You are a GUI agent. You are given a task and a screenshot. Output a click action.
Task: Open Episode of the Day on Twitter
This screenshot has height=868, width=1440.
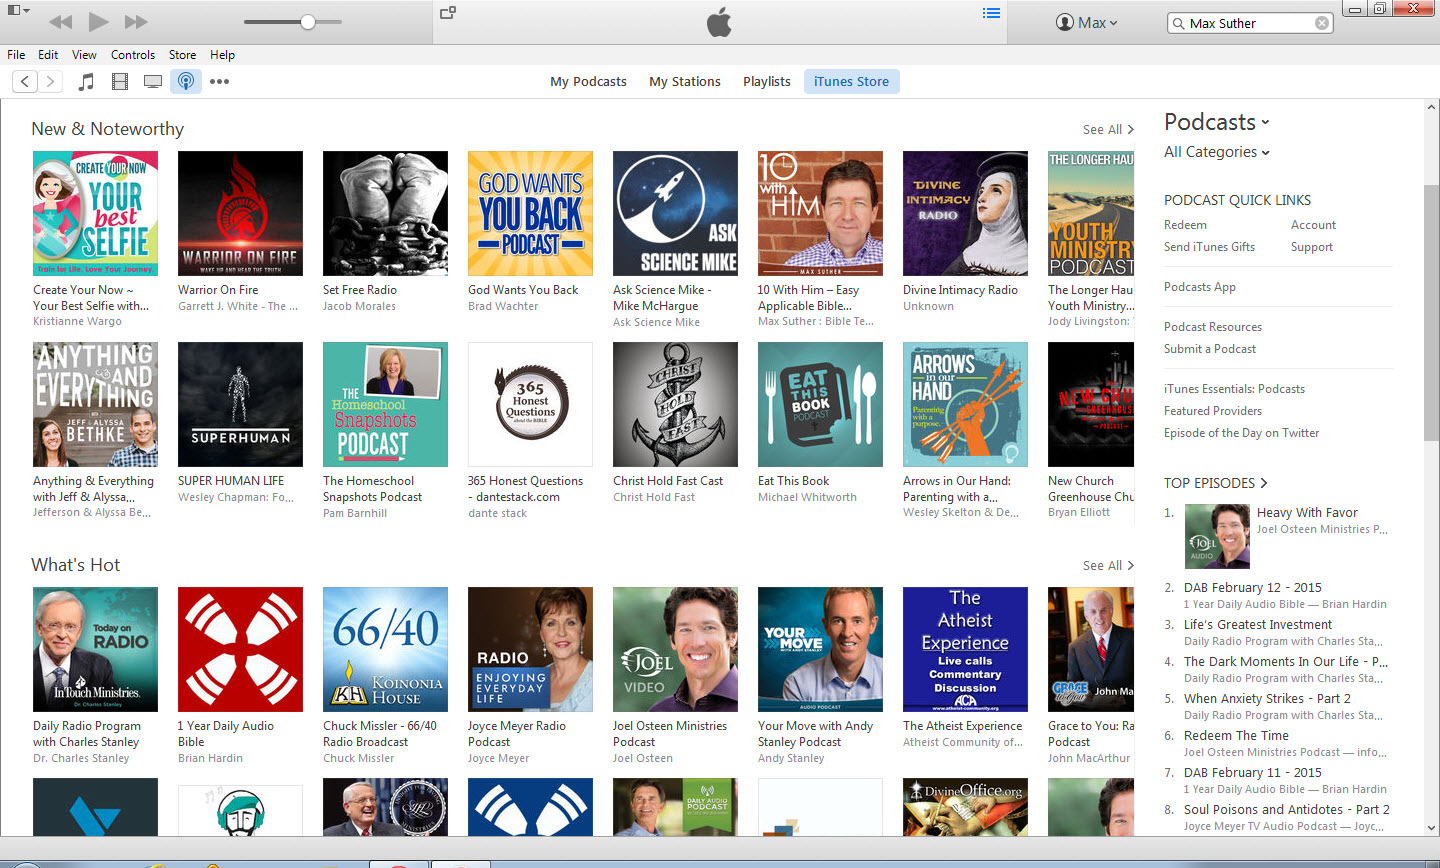pyautogui.click(x=1241, y=433)
